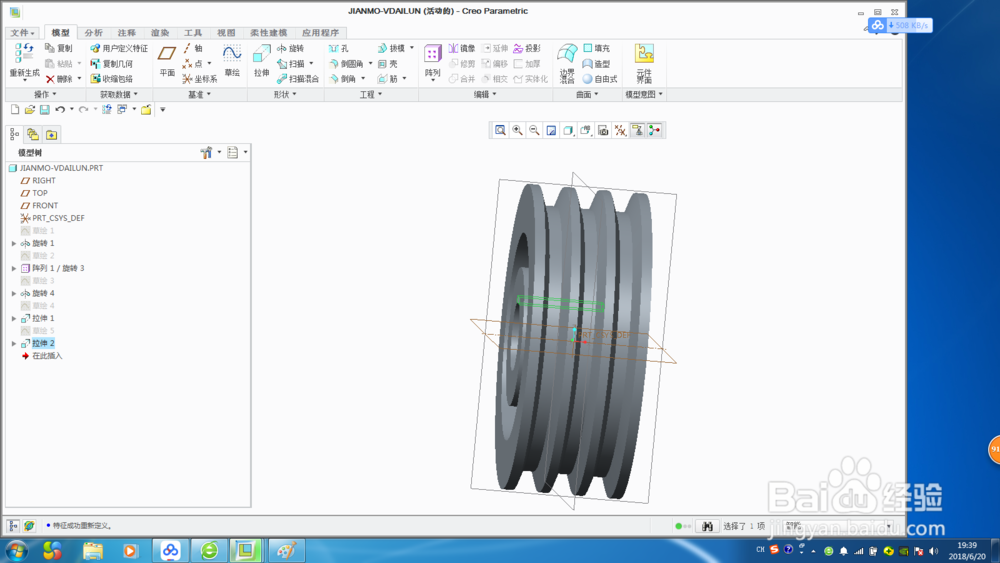This screenshot has height=563, width=1000.
Task: Select the 镜像 (Mirror) tool
Action: [462, 48]
